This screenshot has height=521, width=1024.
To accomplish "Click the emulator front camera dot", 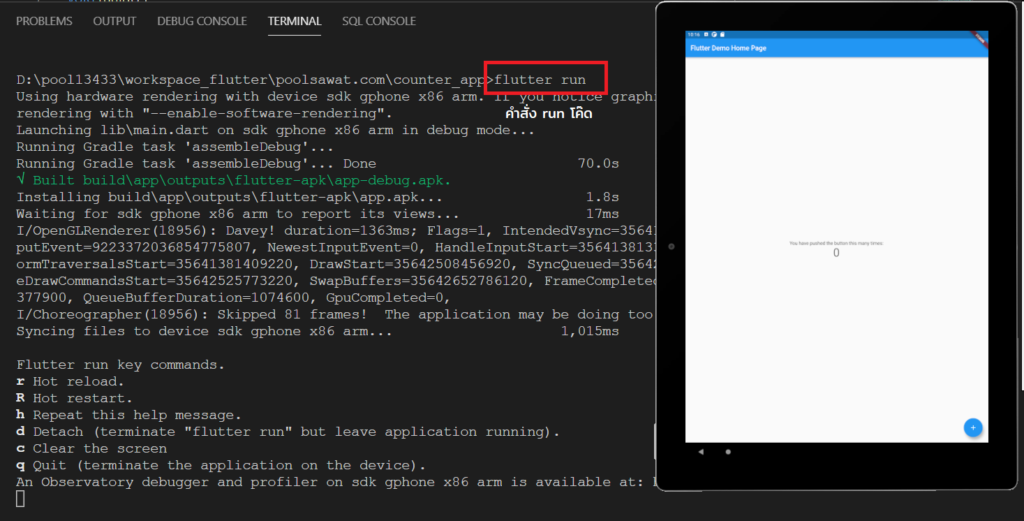I will (x=671, y=246).
